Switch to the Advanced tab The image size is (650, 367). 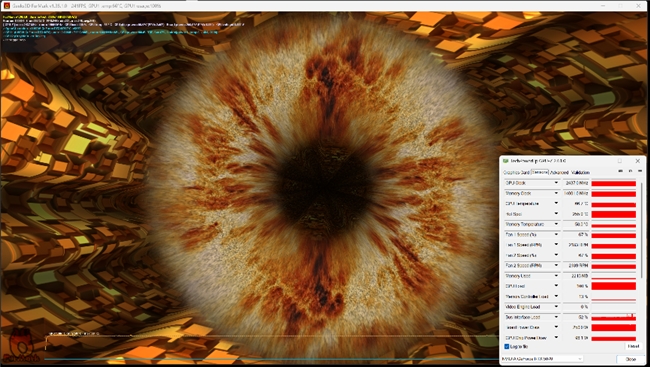coord(559,173)
